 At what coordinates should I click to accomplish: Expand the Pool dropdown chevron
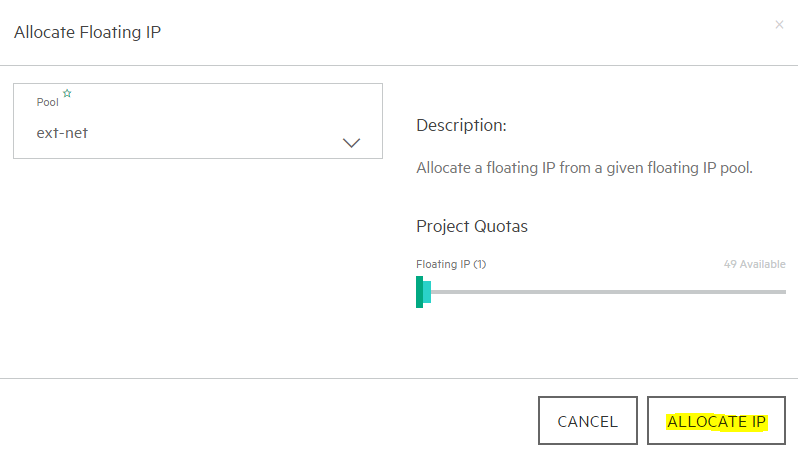[x=351, y=143]
